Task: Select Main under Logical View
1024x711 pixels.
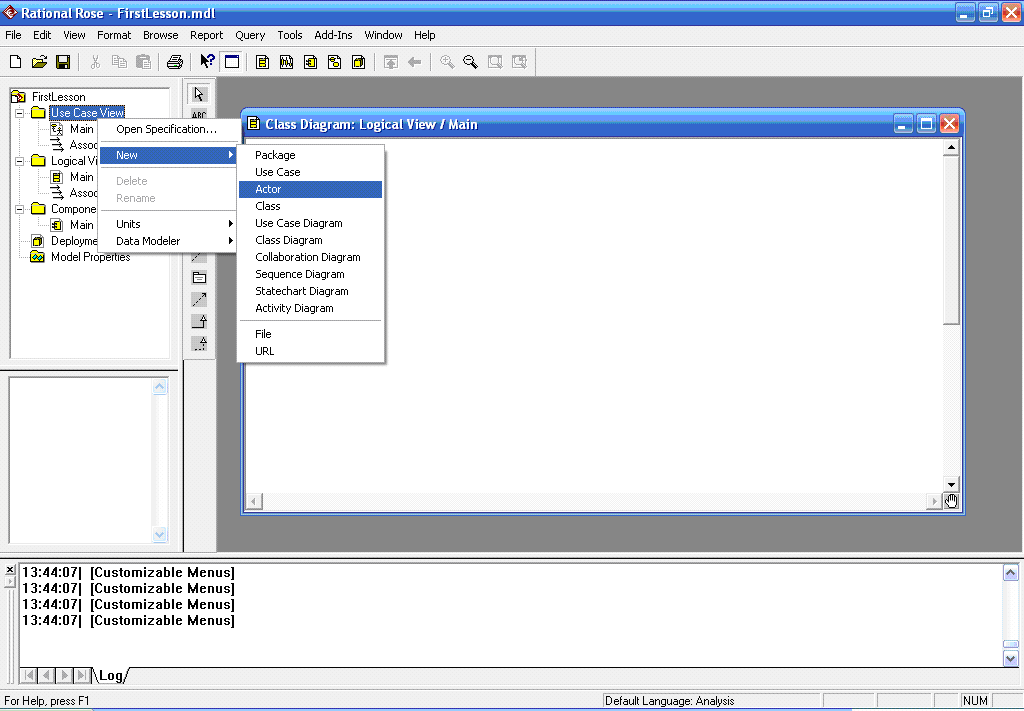Action: (x=82, y=177)
